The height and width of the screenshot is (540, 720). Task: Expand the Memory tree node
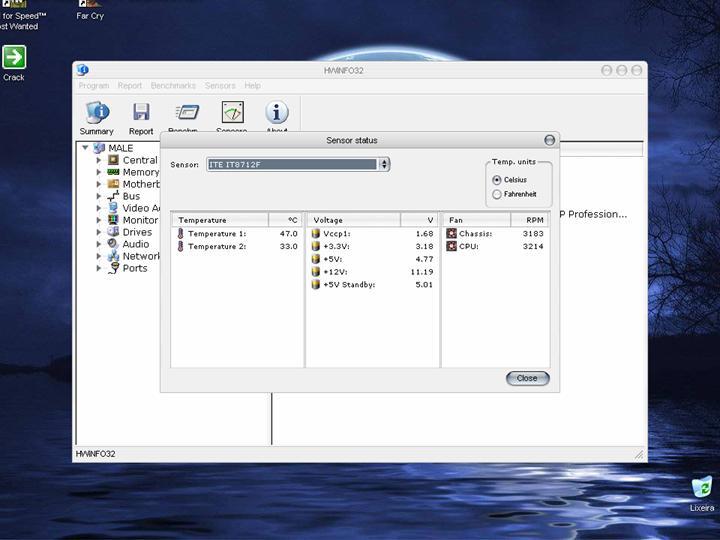[x=99, y=172]
